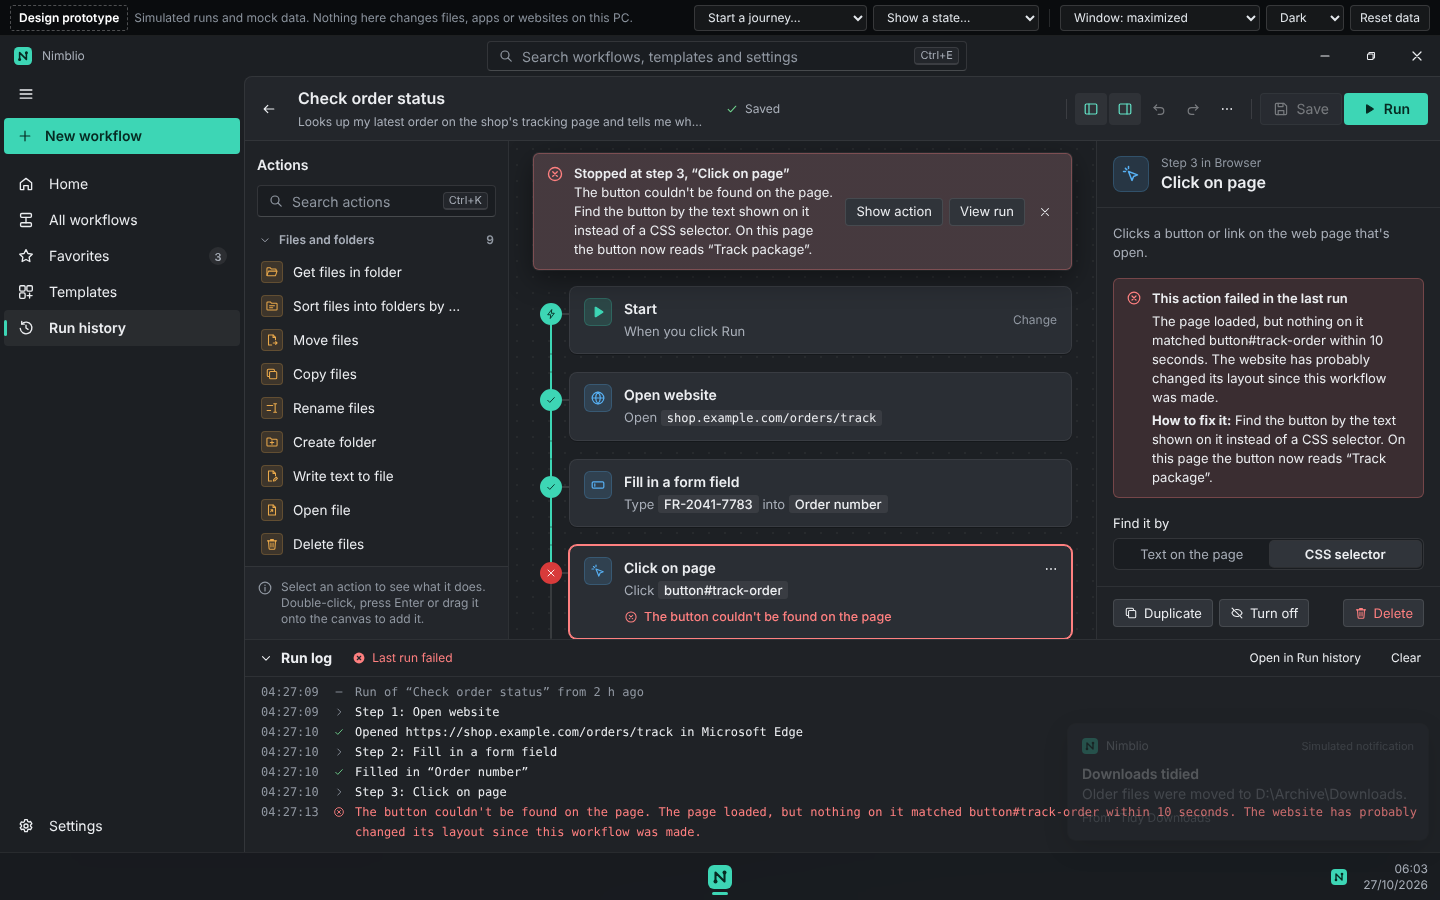The width and height of the screenshot is (1440, 900).
Task: Select the Write text to file action icon
Action: [272, 476]
